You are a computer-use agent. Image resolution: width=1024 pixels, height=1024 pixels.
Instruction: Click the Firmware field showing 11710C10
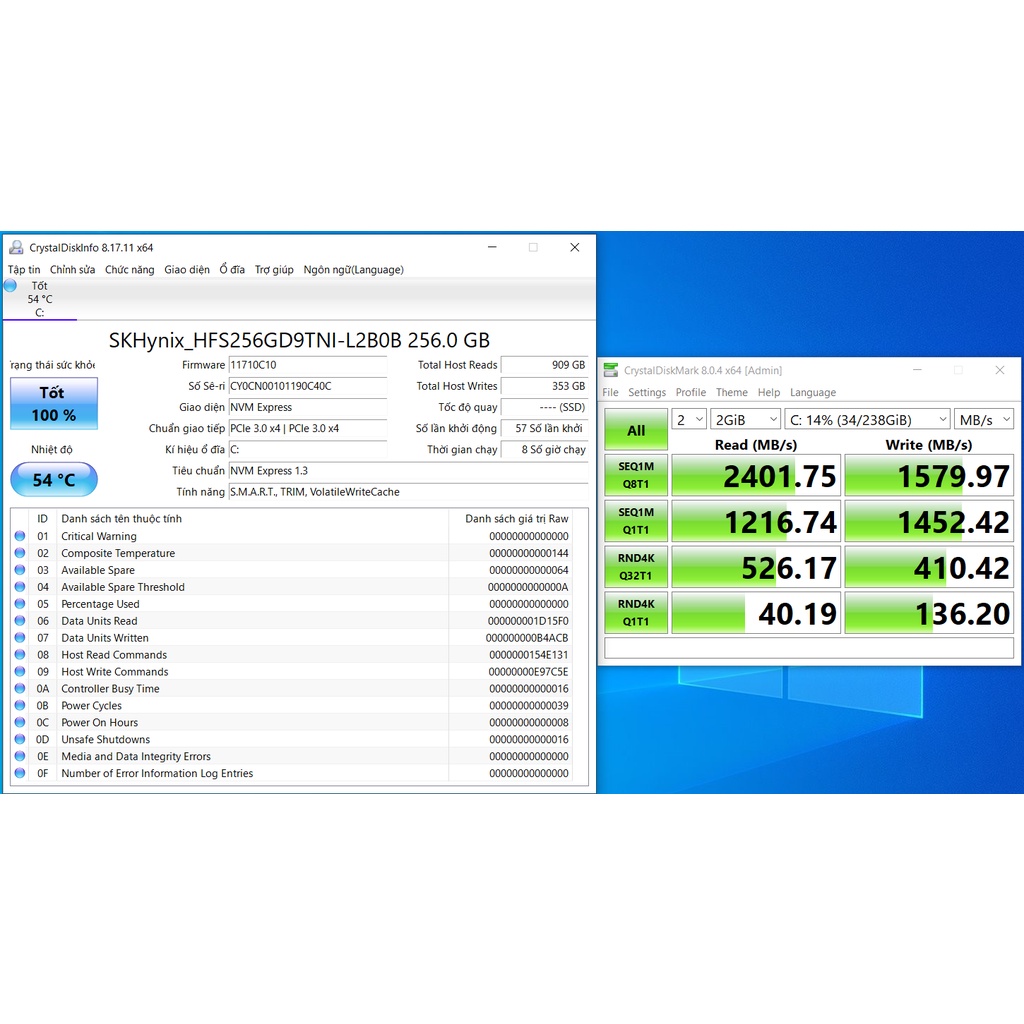pos(307,366)
